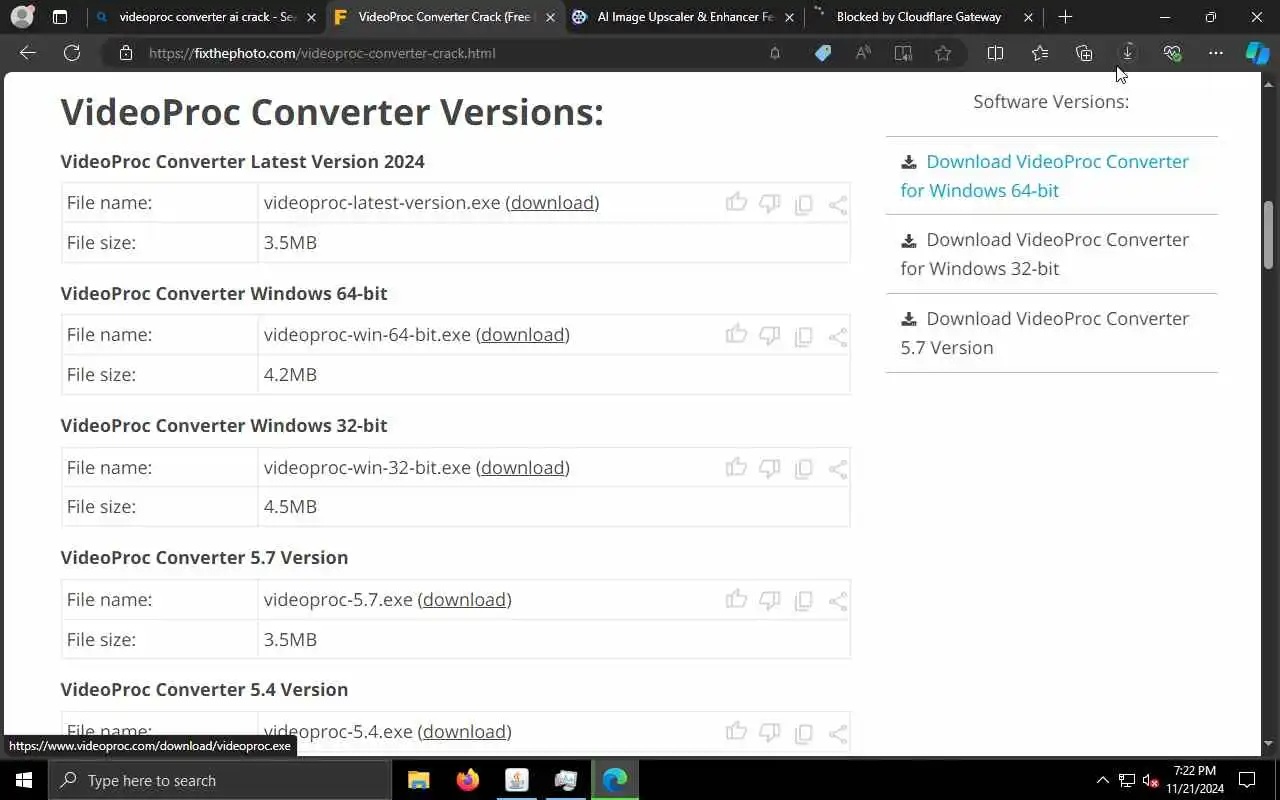Like the videoproc-5.7.exe row

tap(736, 599)
